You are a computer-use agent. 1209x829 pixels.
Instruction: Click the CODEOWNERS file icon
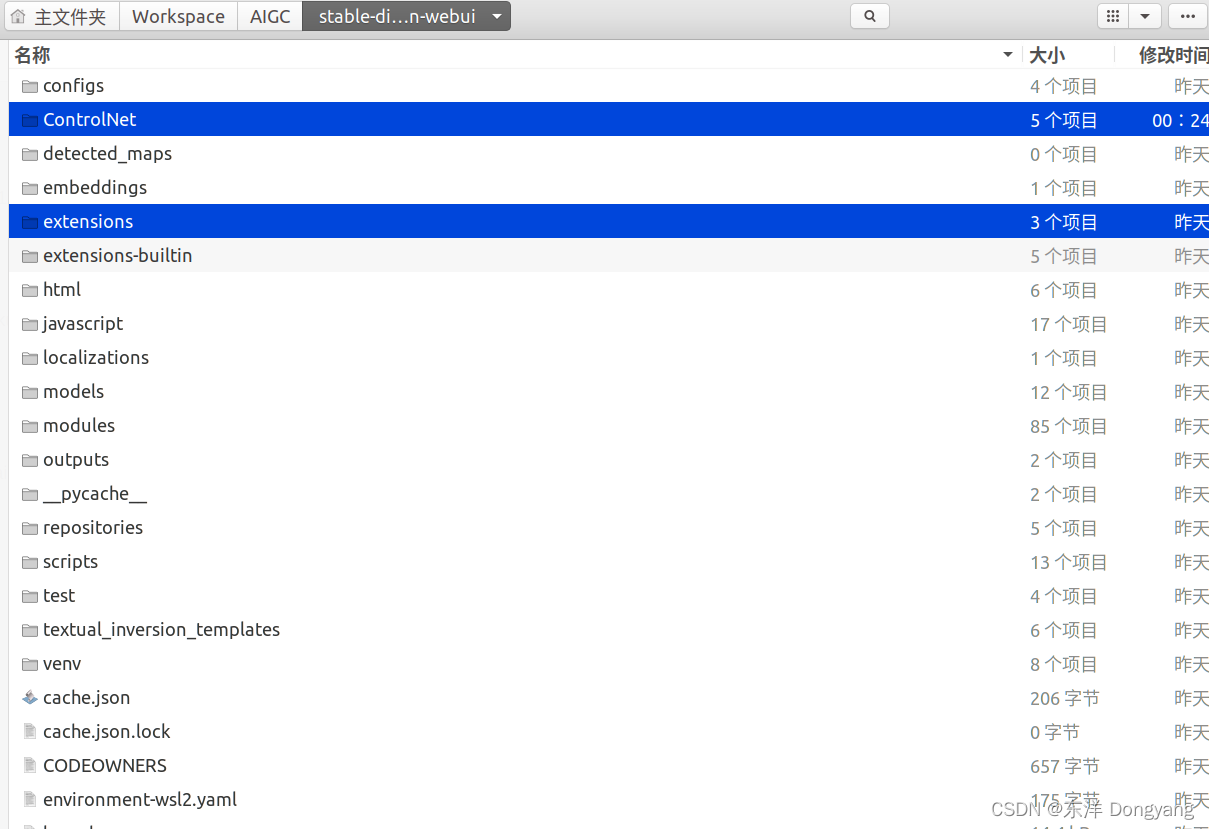click(x=30, y=766)
